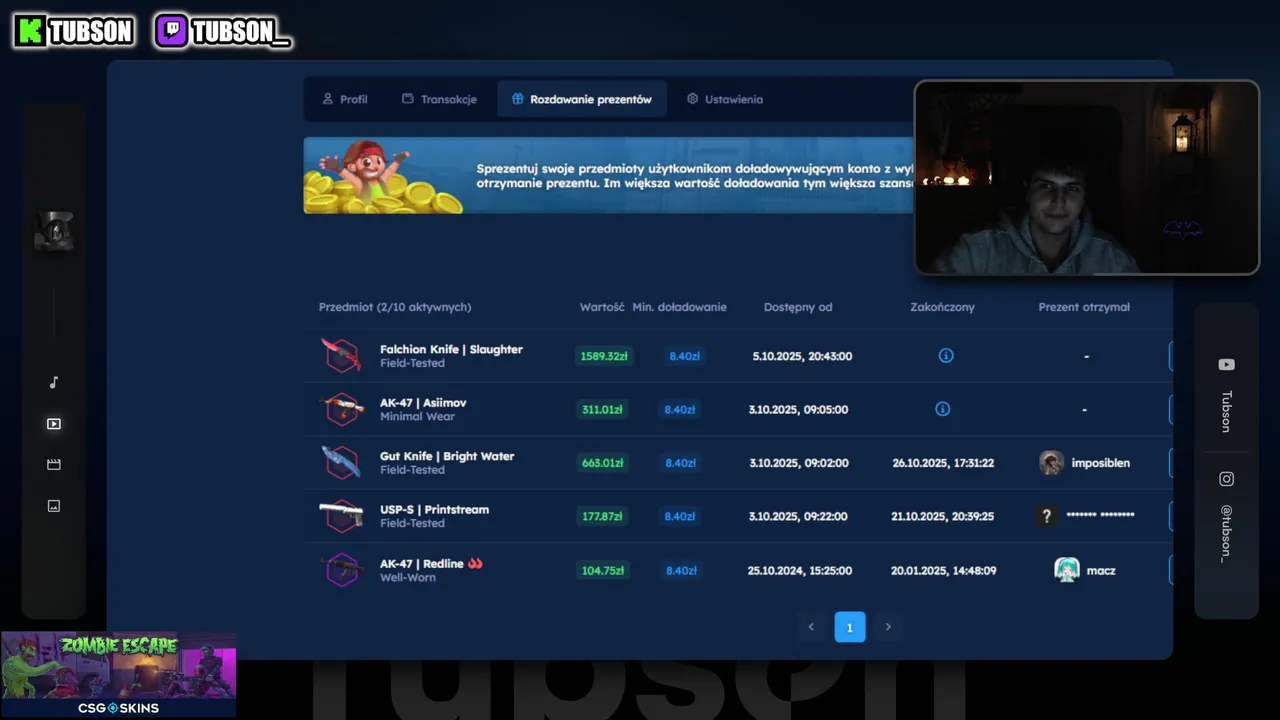
Task: Open the Profil tab
Action: click(344, 99)
